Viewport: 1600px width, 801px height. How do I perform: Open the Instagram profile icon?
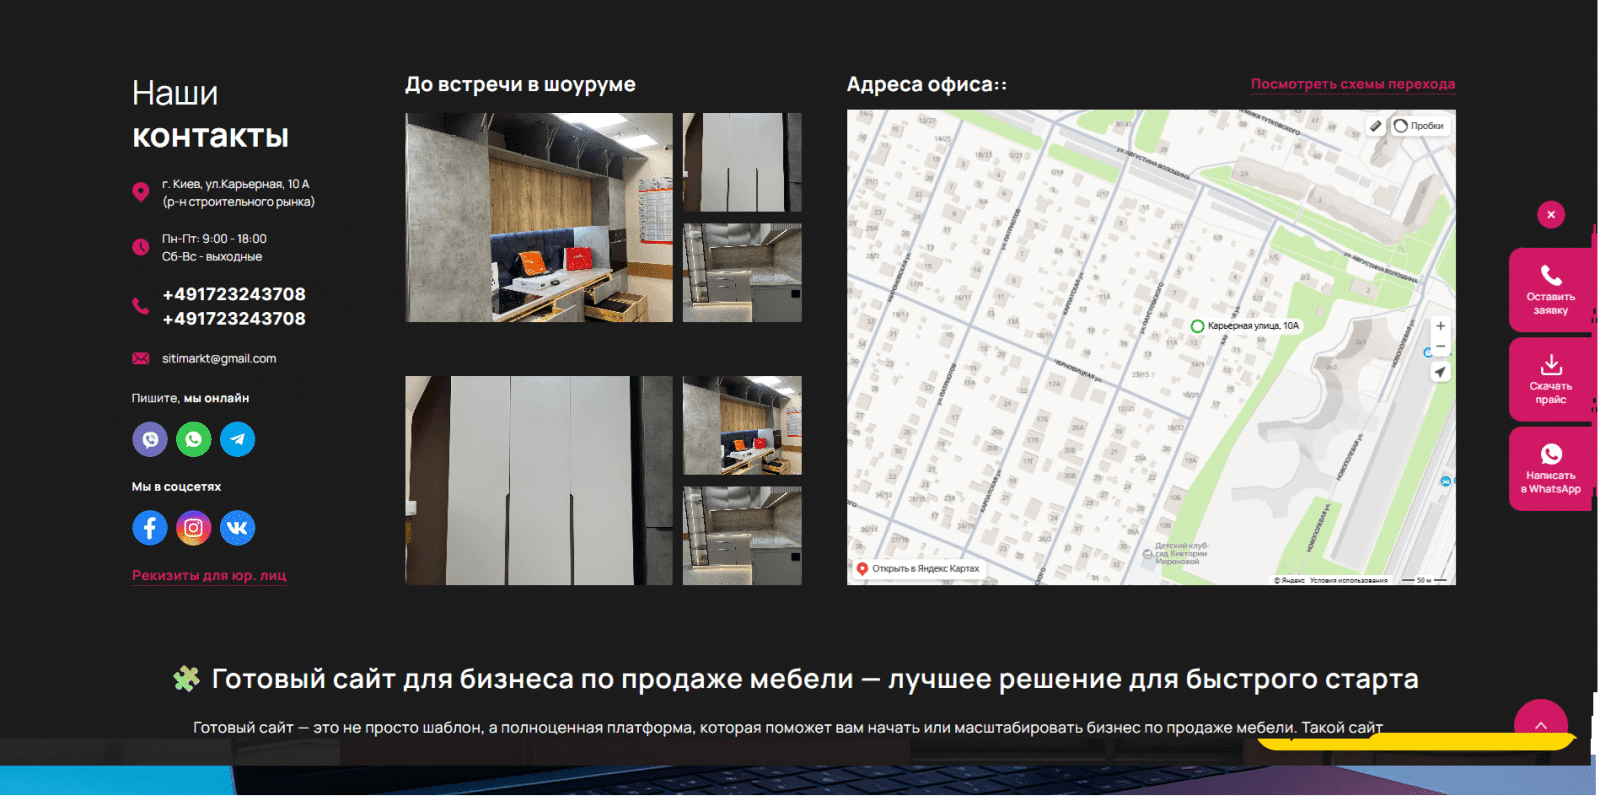tap(194, 528)
